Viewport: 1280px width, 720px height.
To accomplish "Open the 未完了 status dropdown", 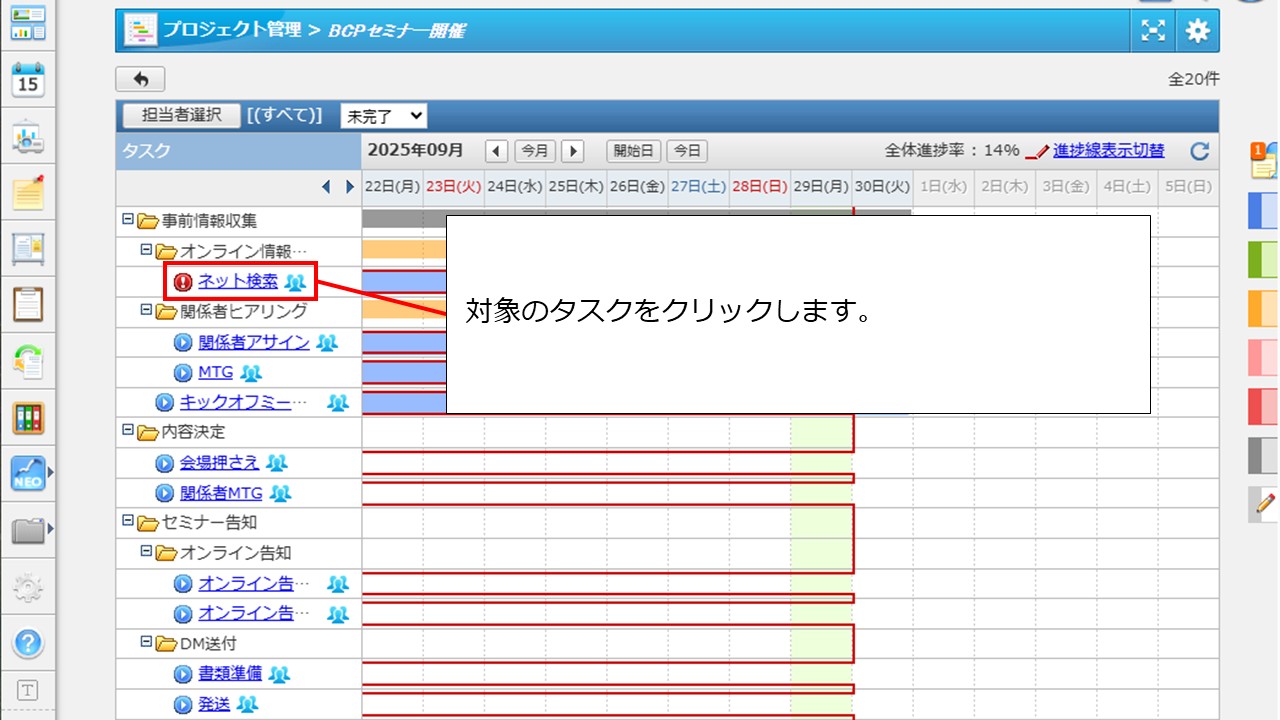I will pos(384,116).
